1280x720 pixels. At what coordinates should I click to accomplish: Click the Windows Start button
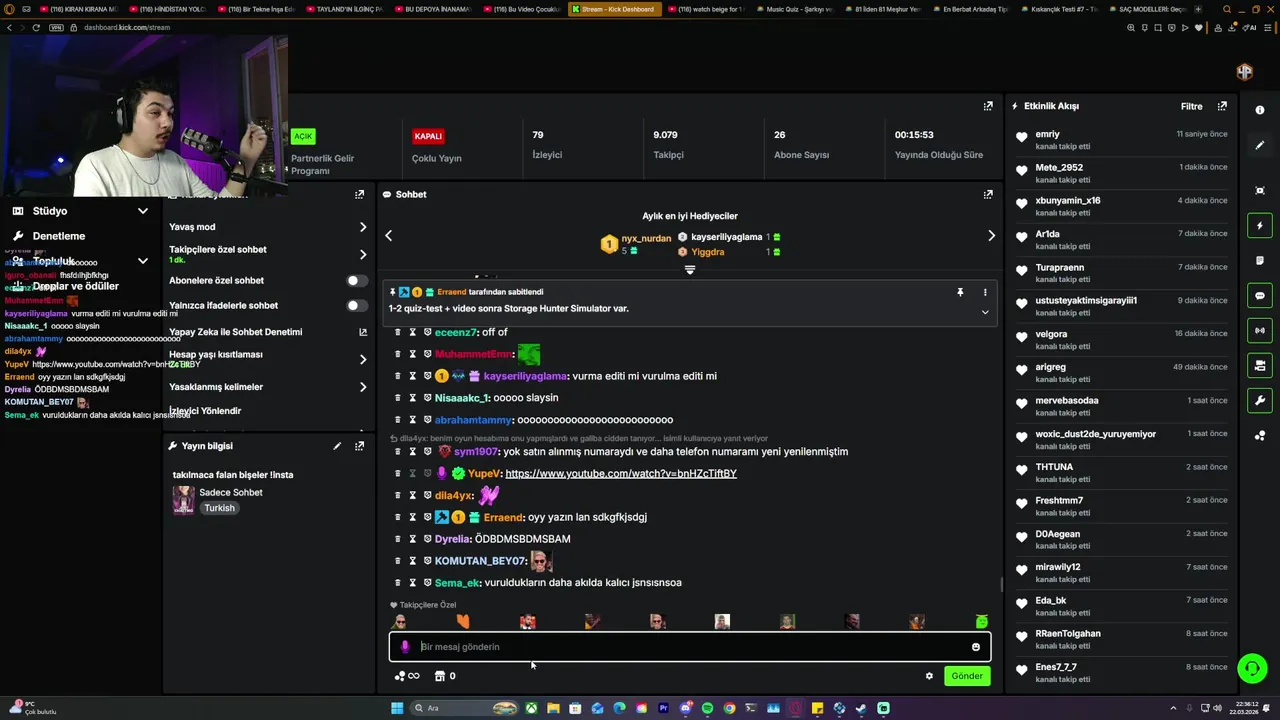coord(397,708)
